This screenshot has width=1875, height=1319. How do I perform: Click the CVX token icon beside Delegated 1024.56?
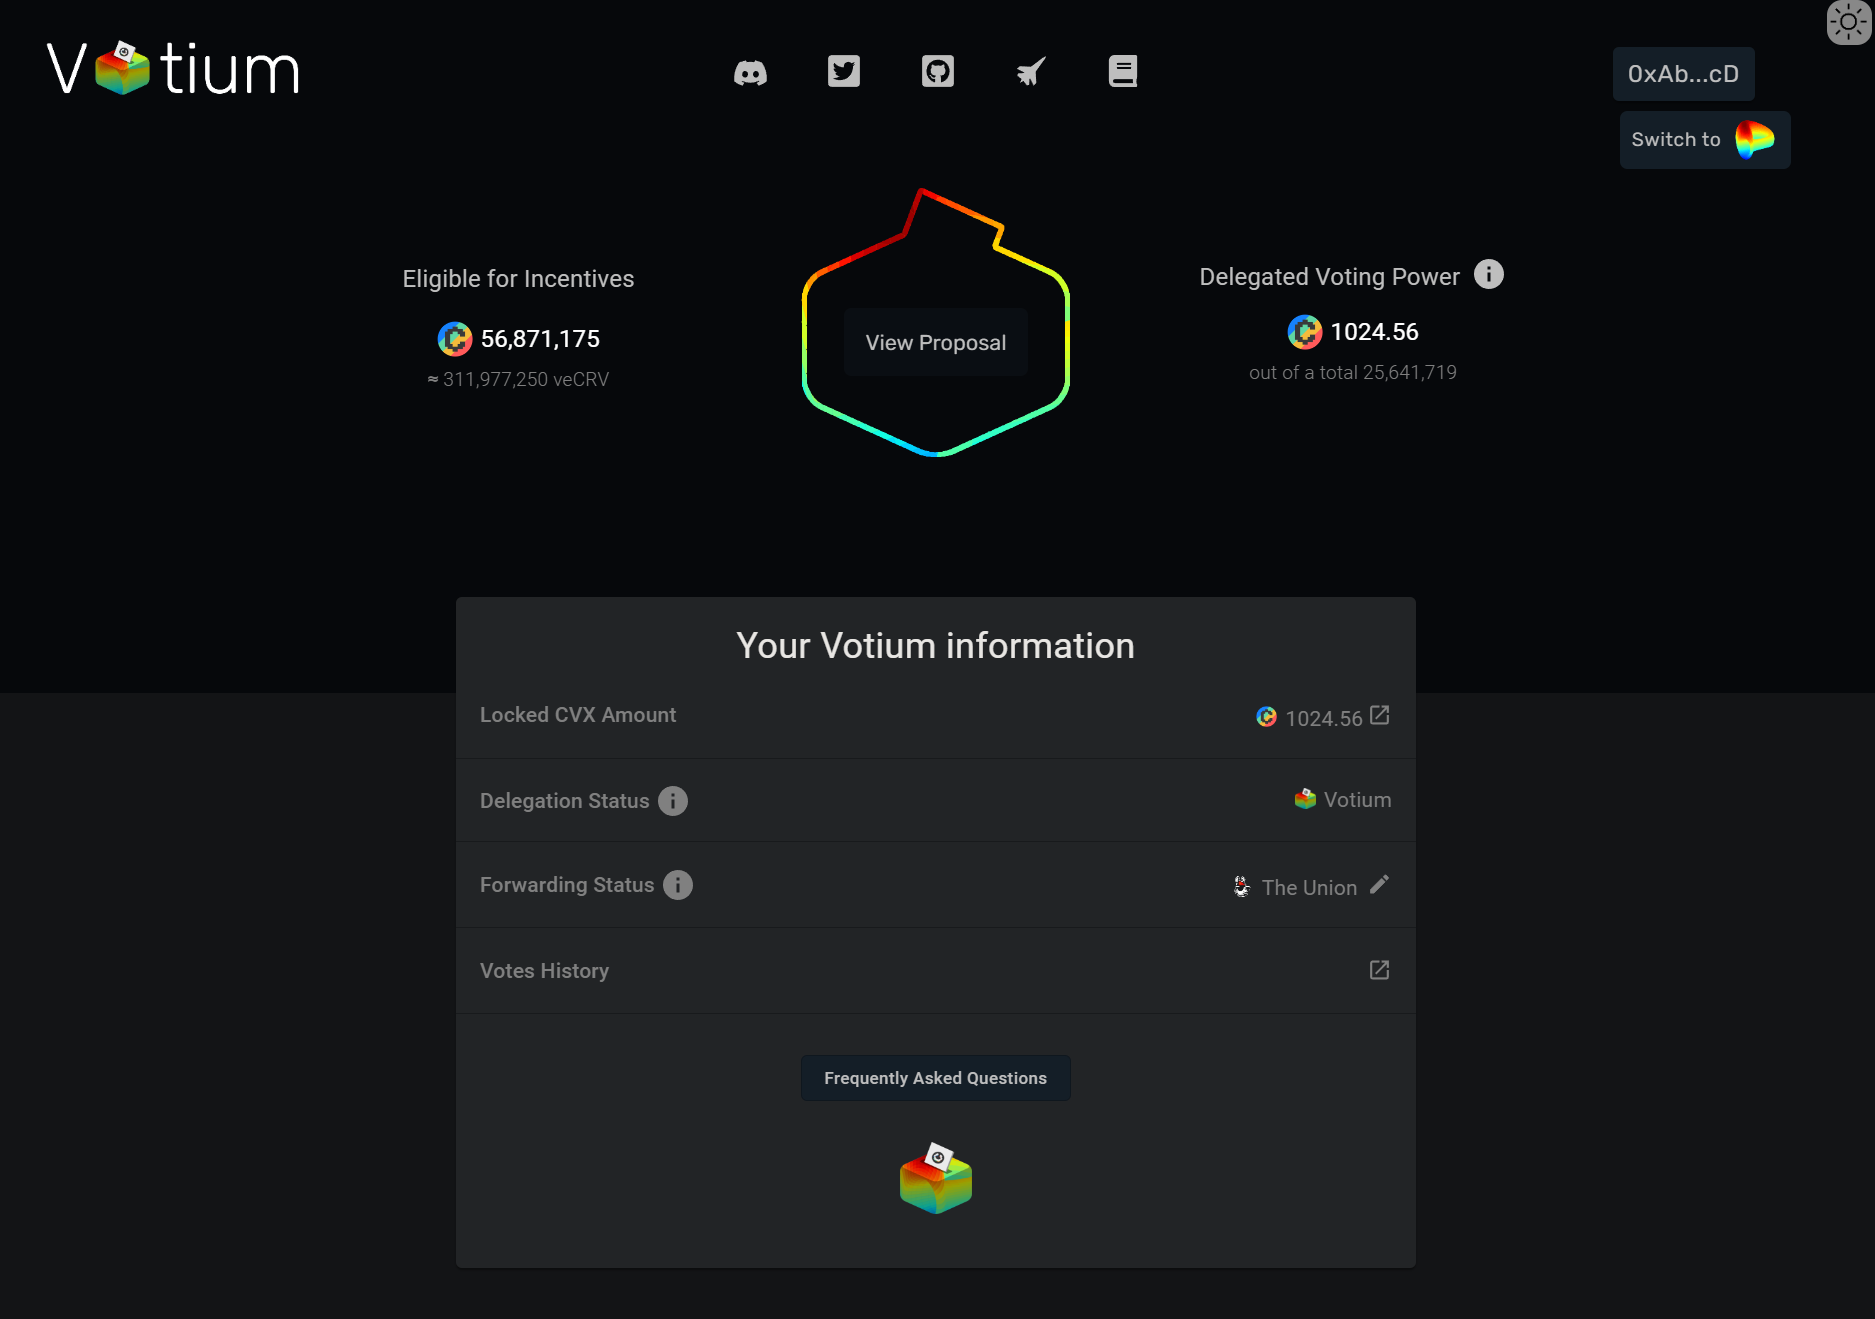1305,332
